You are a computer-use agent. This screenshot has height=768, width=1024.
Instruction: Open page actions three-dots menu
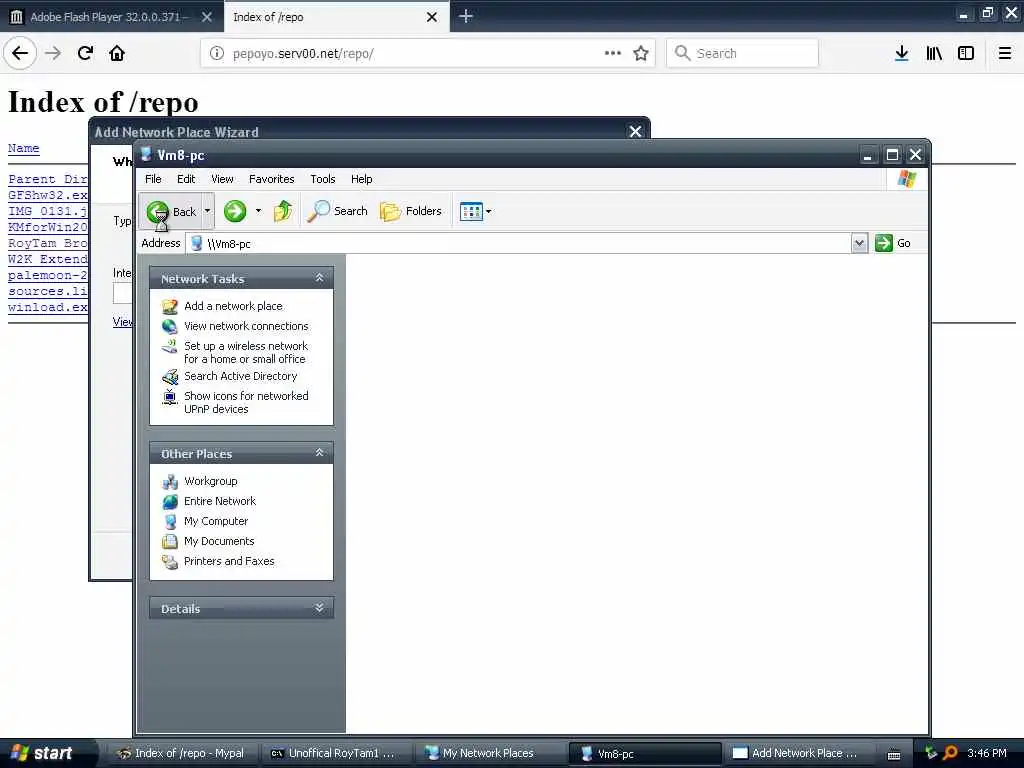613,53
